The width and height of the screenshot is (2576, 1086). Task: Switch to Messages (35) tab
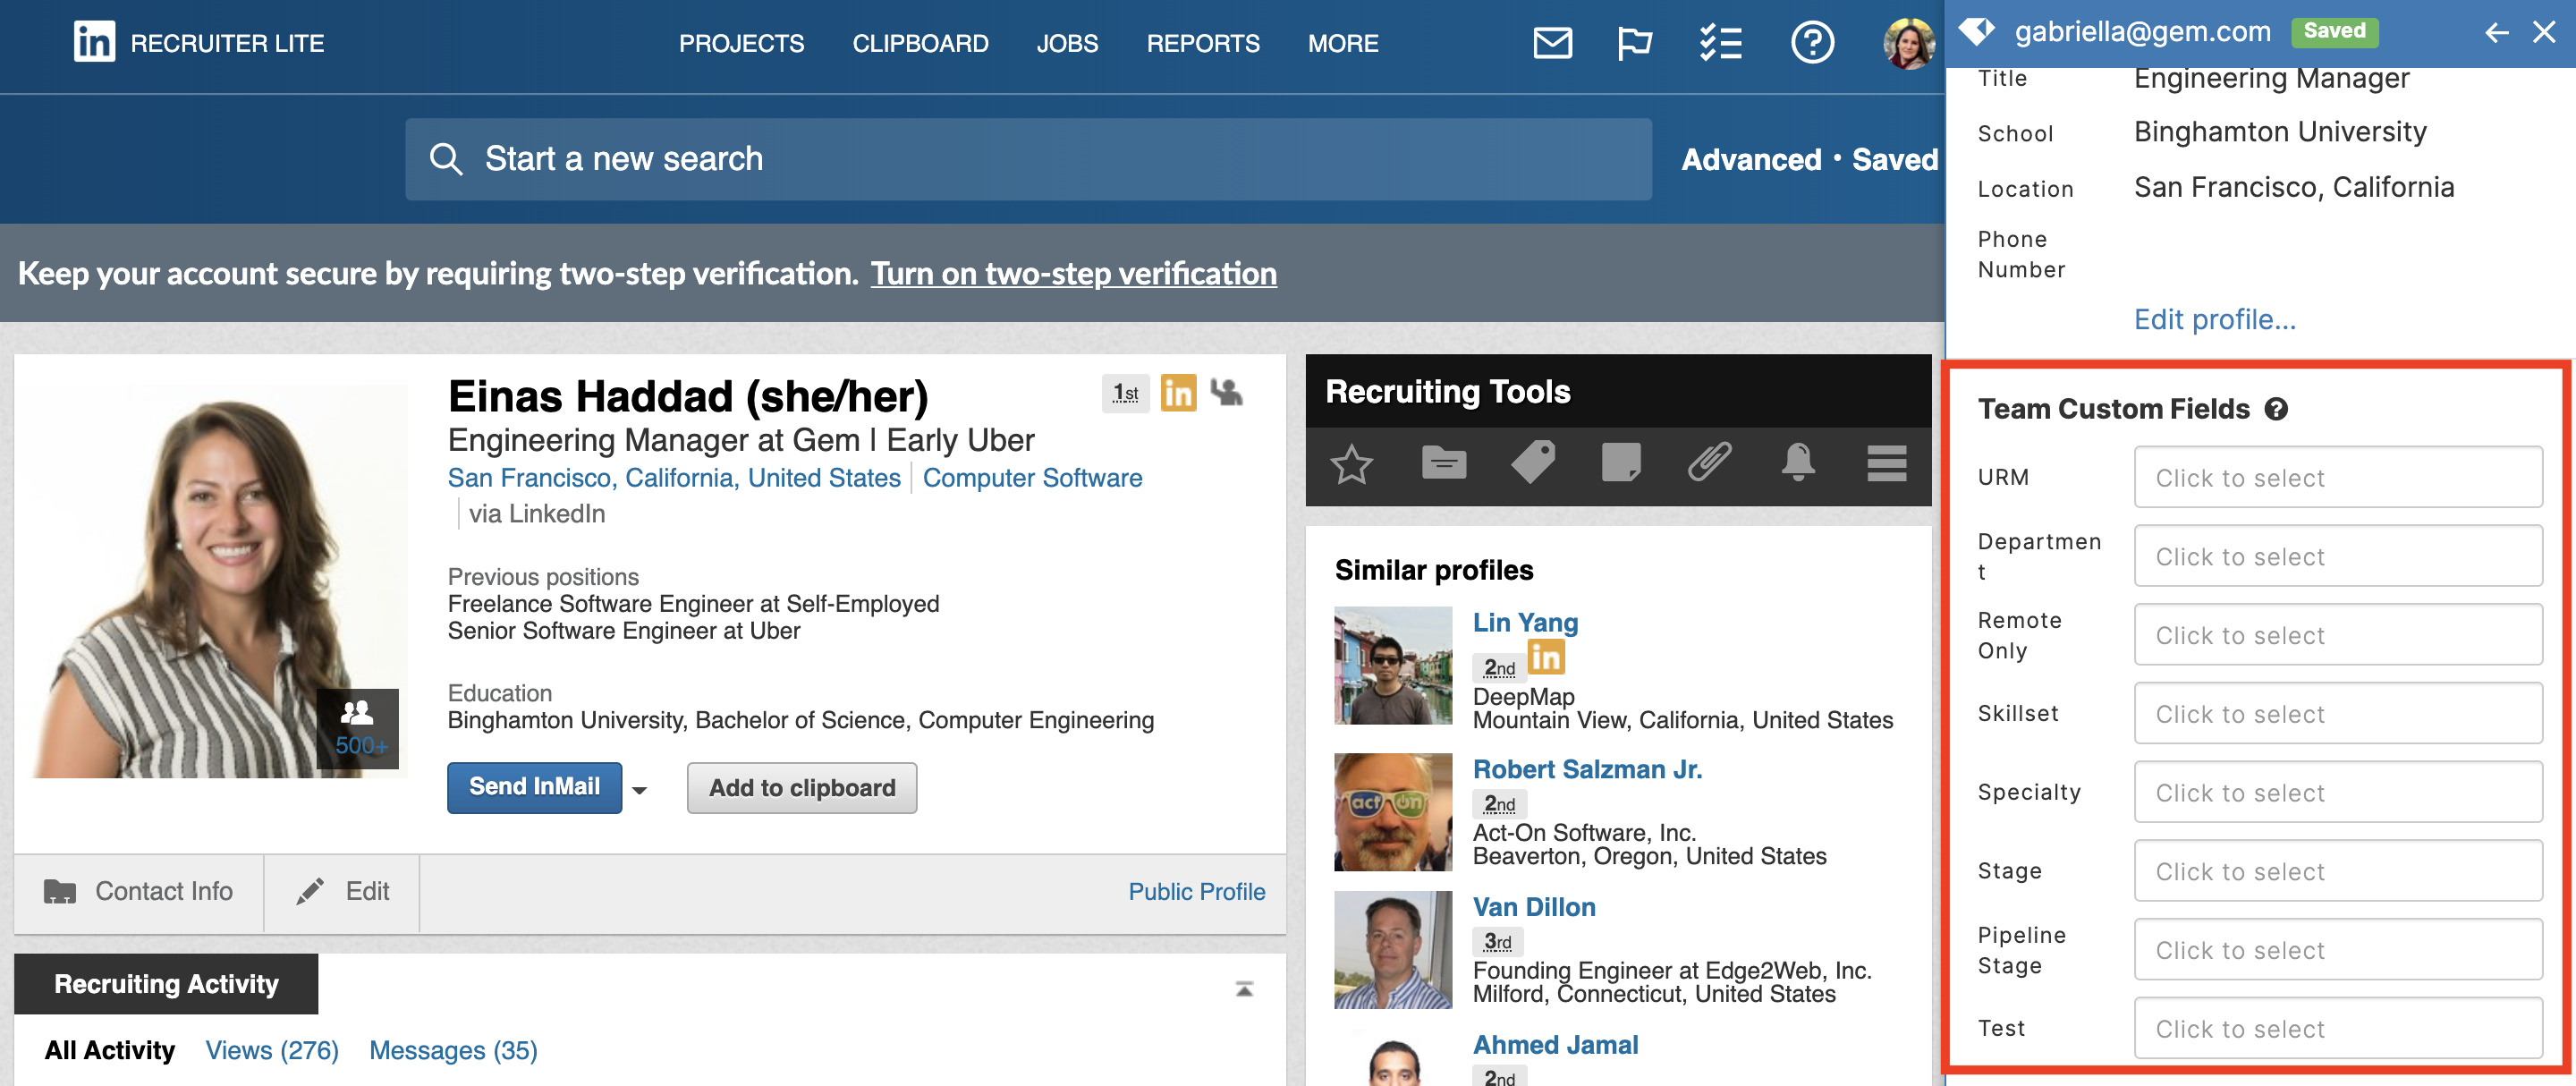453,1051
